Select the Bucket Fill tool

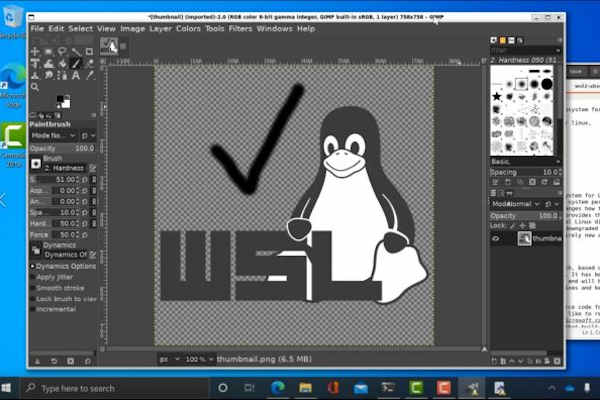[62, 64]
